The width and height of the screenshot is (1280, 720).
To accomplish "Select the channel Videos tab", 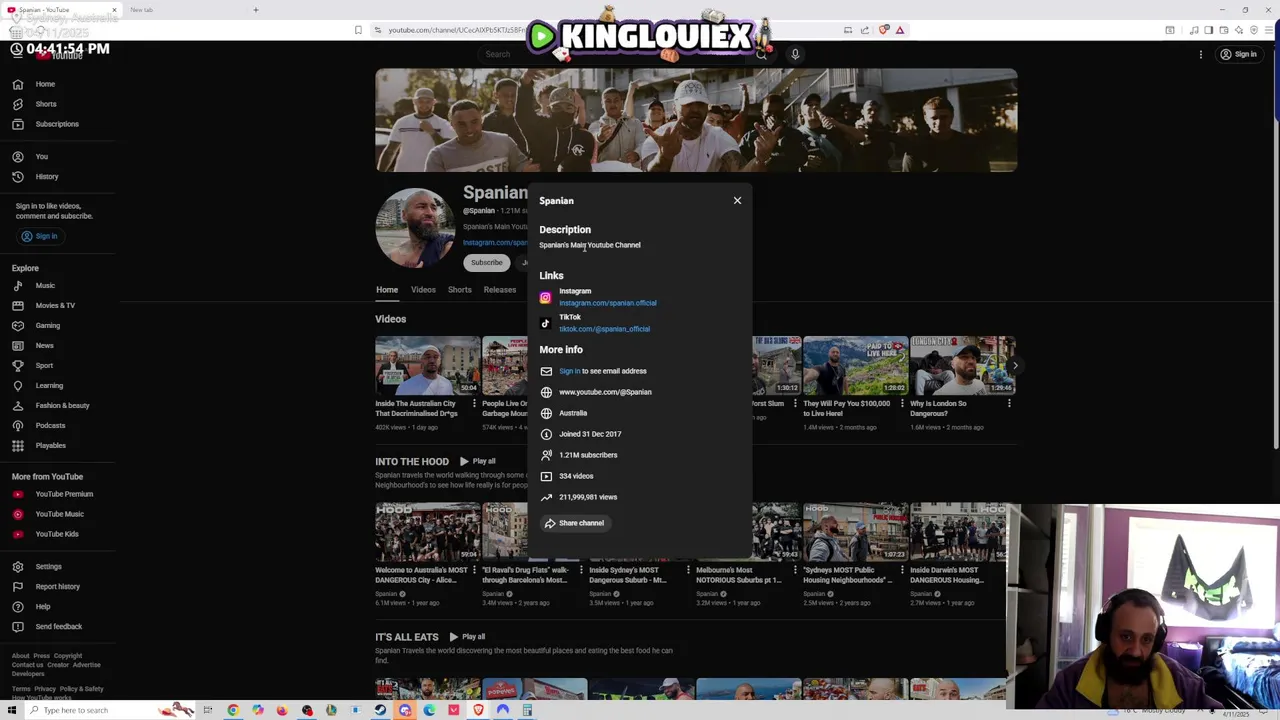I will point(423,290).
